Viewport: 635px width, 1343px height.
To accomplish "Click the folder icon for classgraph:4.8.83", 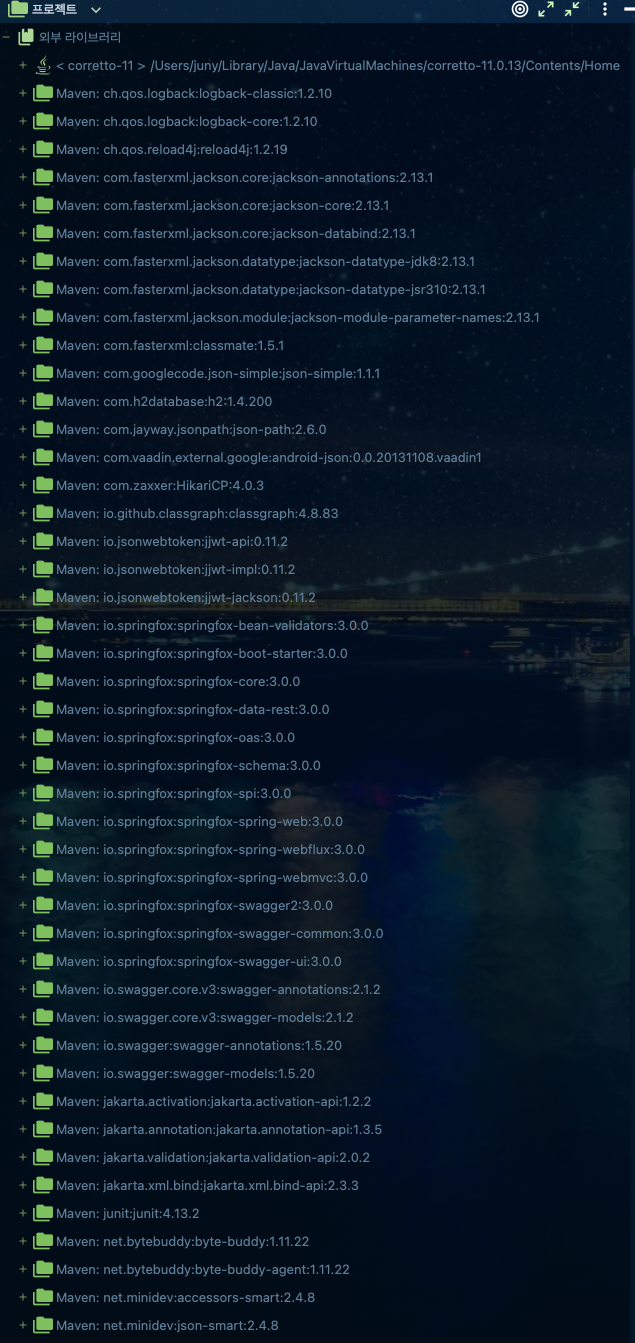I will 43,513.
